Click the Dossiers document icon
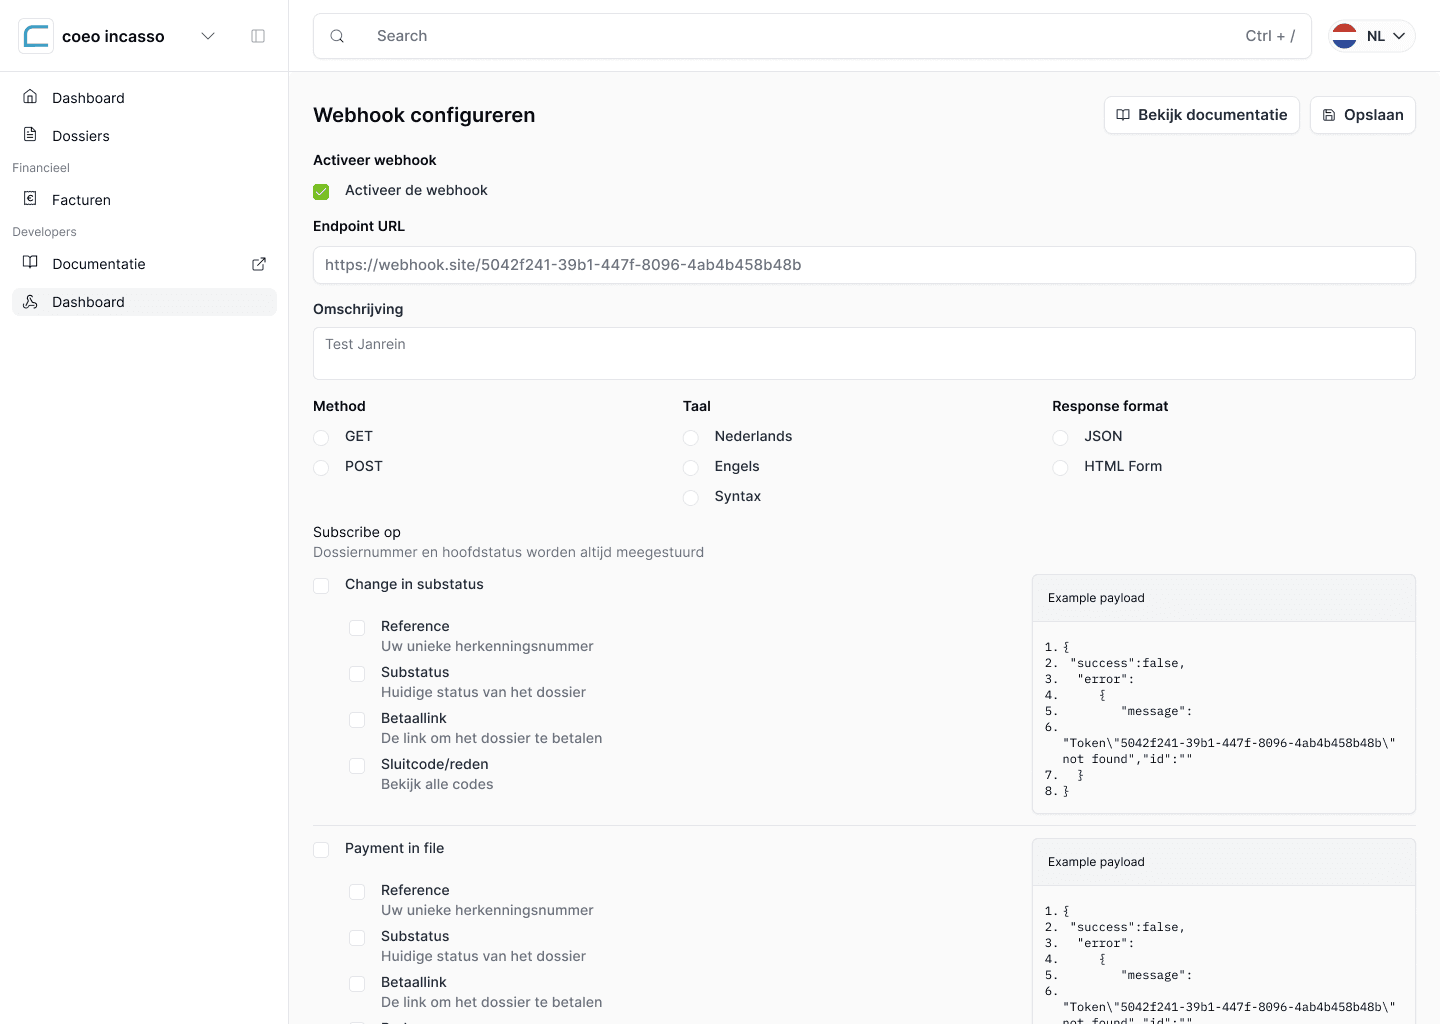Viewport: 1440px width, 1024px height. pos(31,135)
